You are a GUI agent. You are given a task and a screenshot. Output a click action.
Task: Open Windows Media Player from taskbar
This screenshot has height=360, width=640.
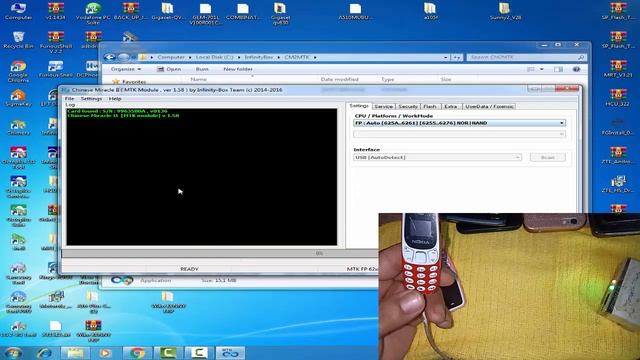105,353
